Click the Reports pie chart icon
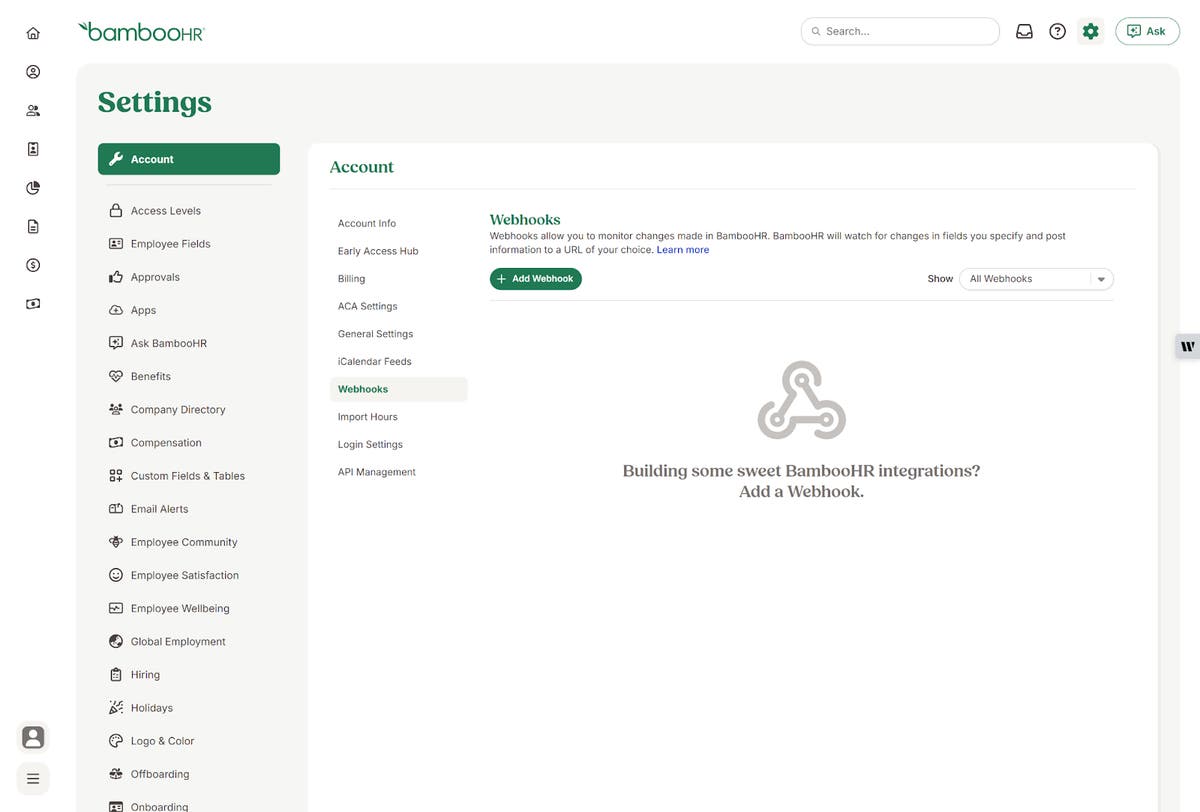The width and height of the screenshot is (1200, 812). 32,186
